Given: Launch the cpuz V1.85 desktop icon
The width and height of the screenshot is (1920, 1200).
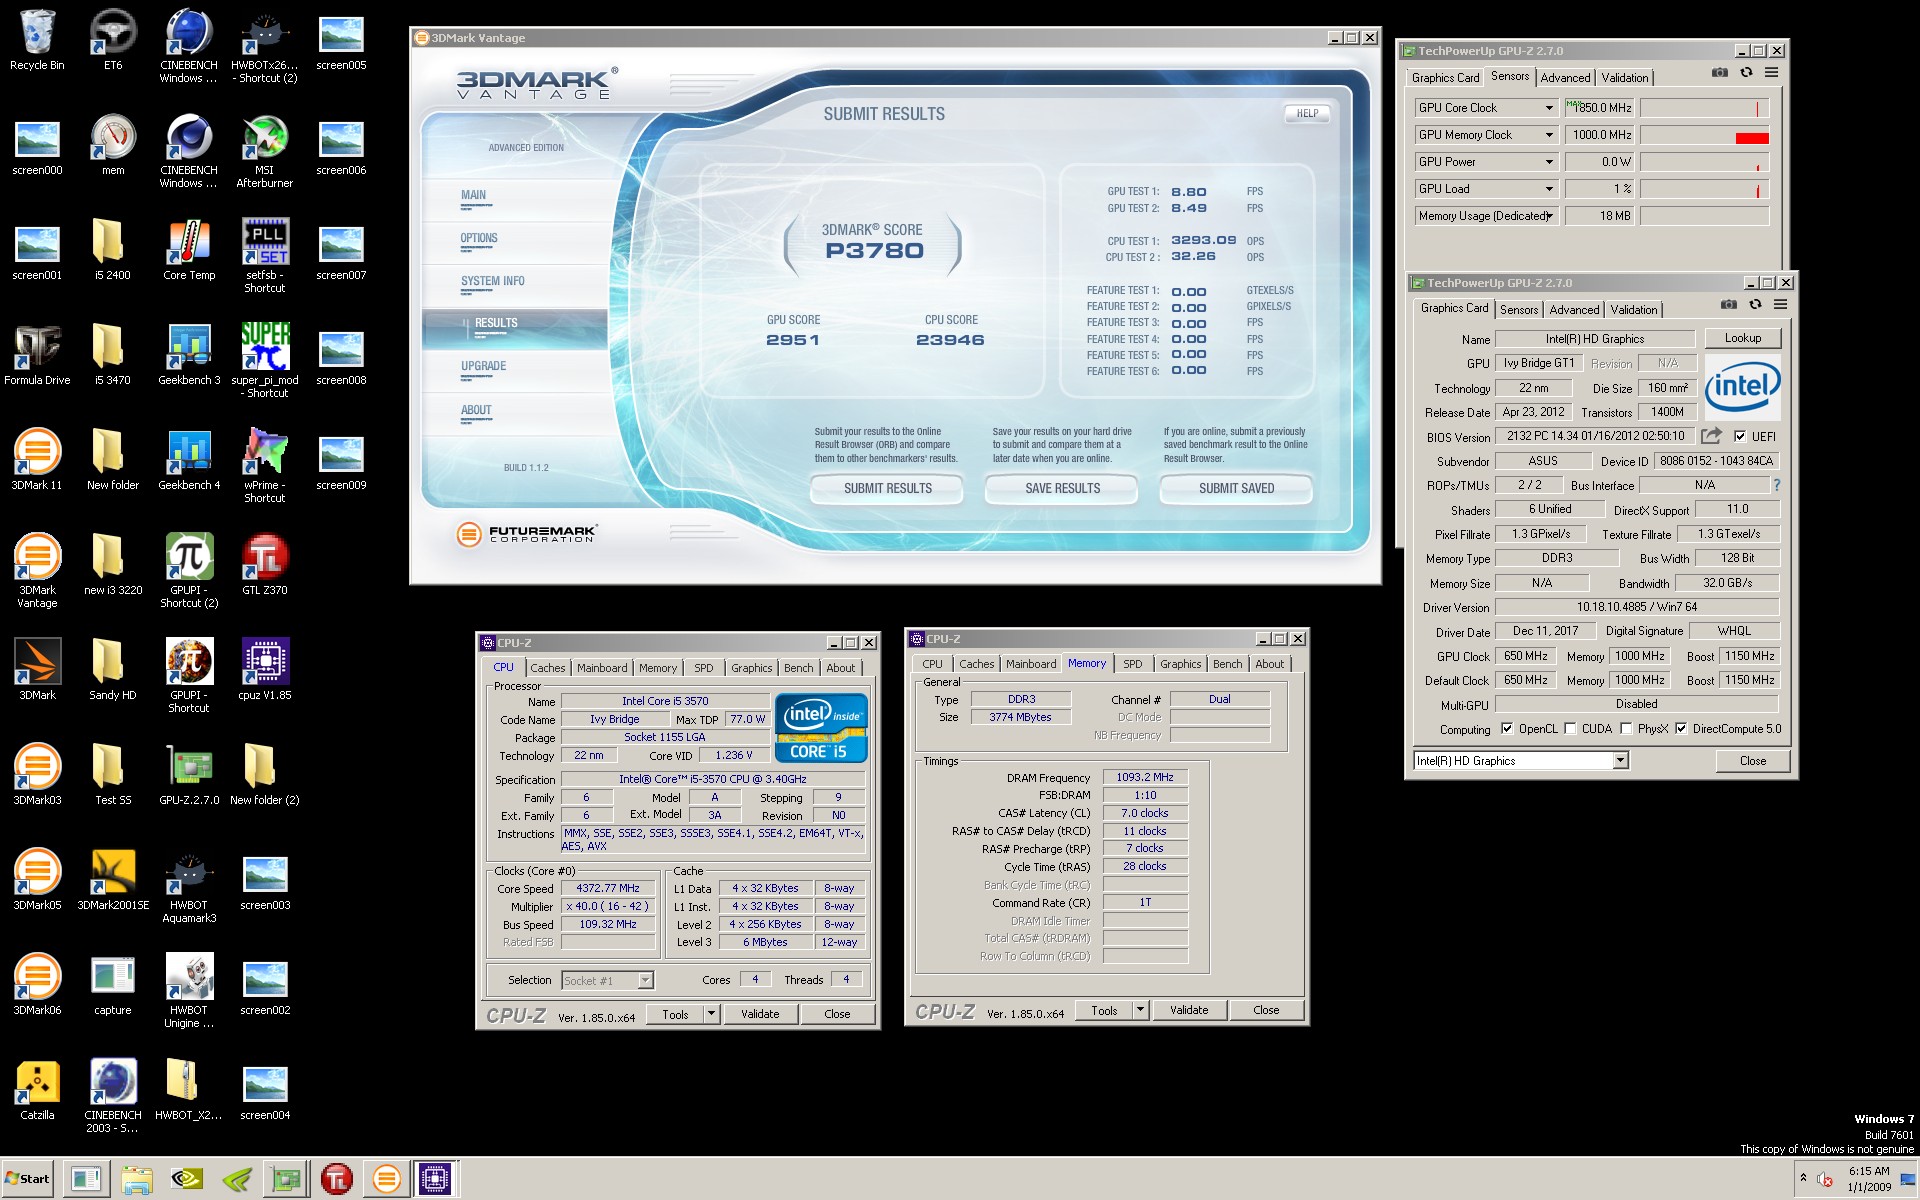Looking at the screenshot, I should coord(264,670).
